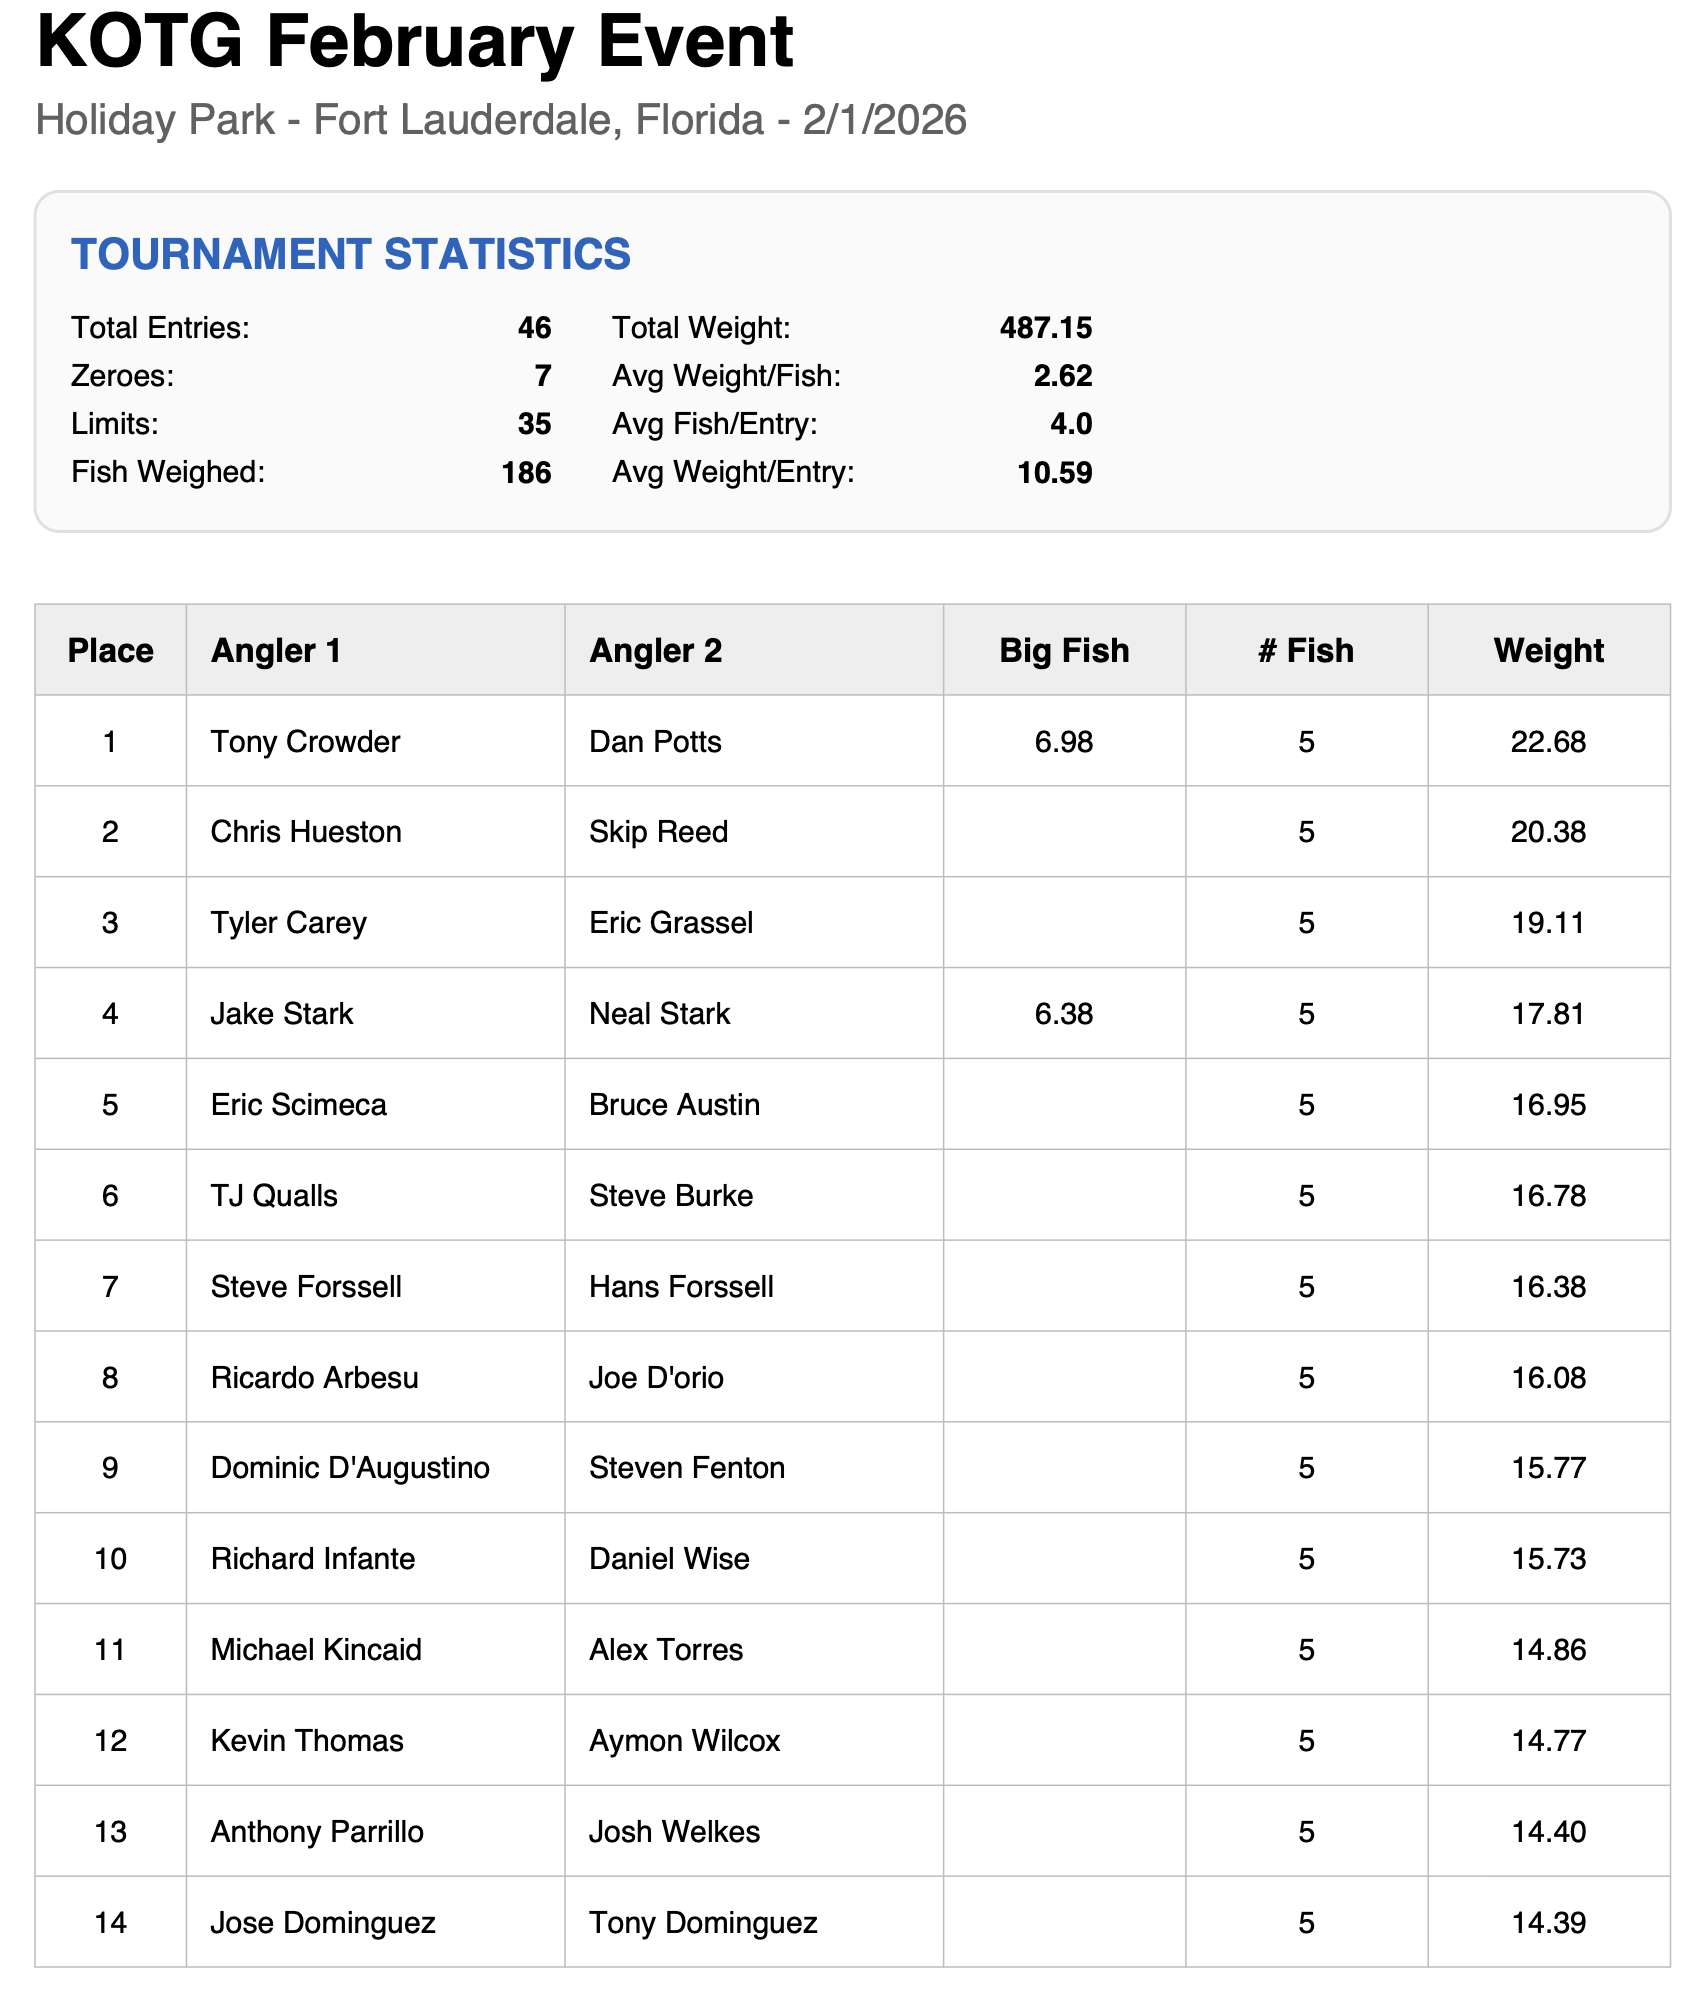Click the Avg Weight/Entry value 10.59
Screen dimensions: 1704x1994
[1054, 472]
